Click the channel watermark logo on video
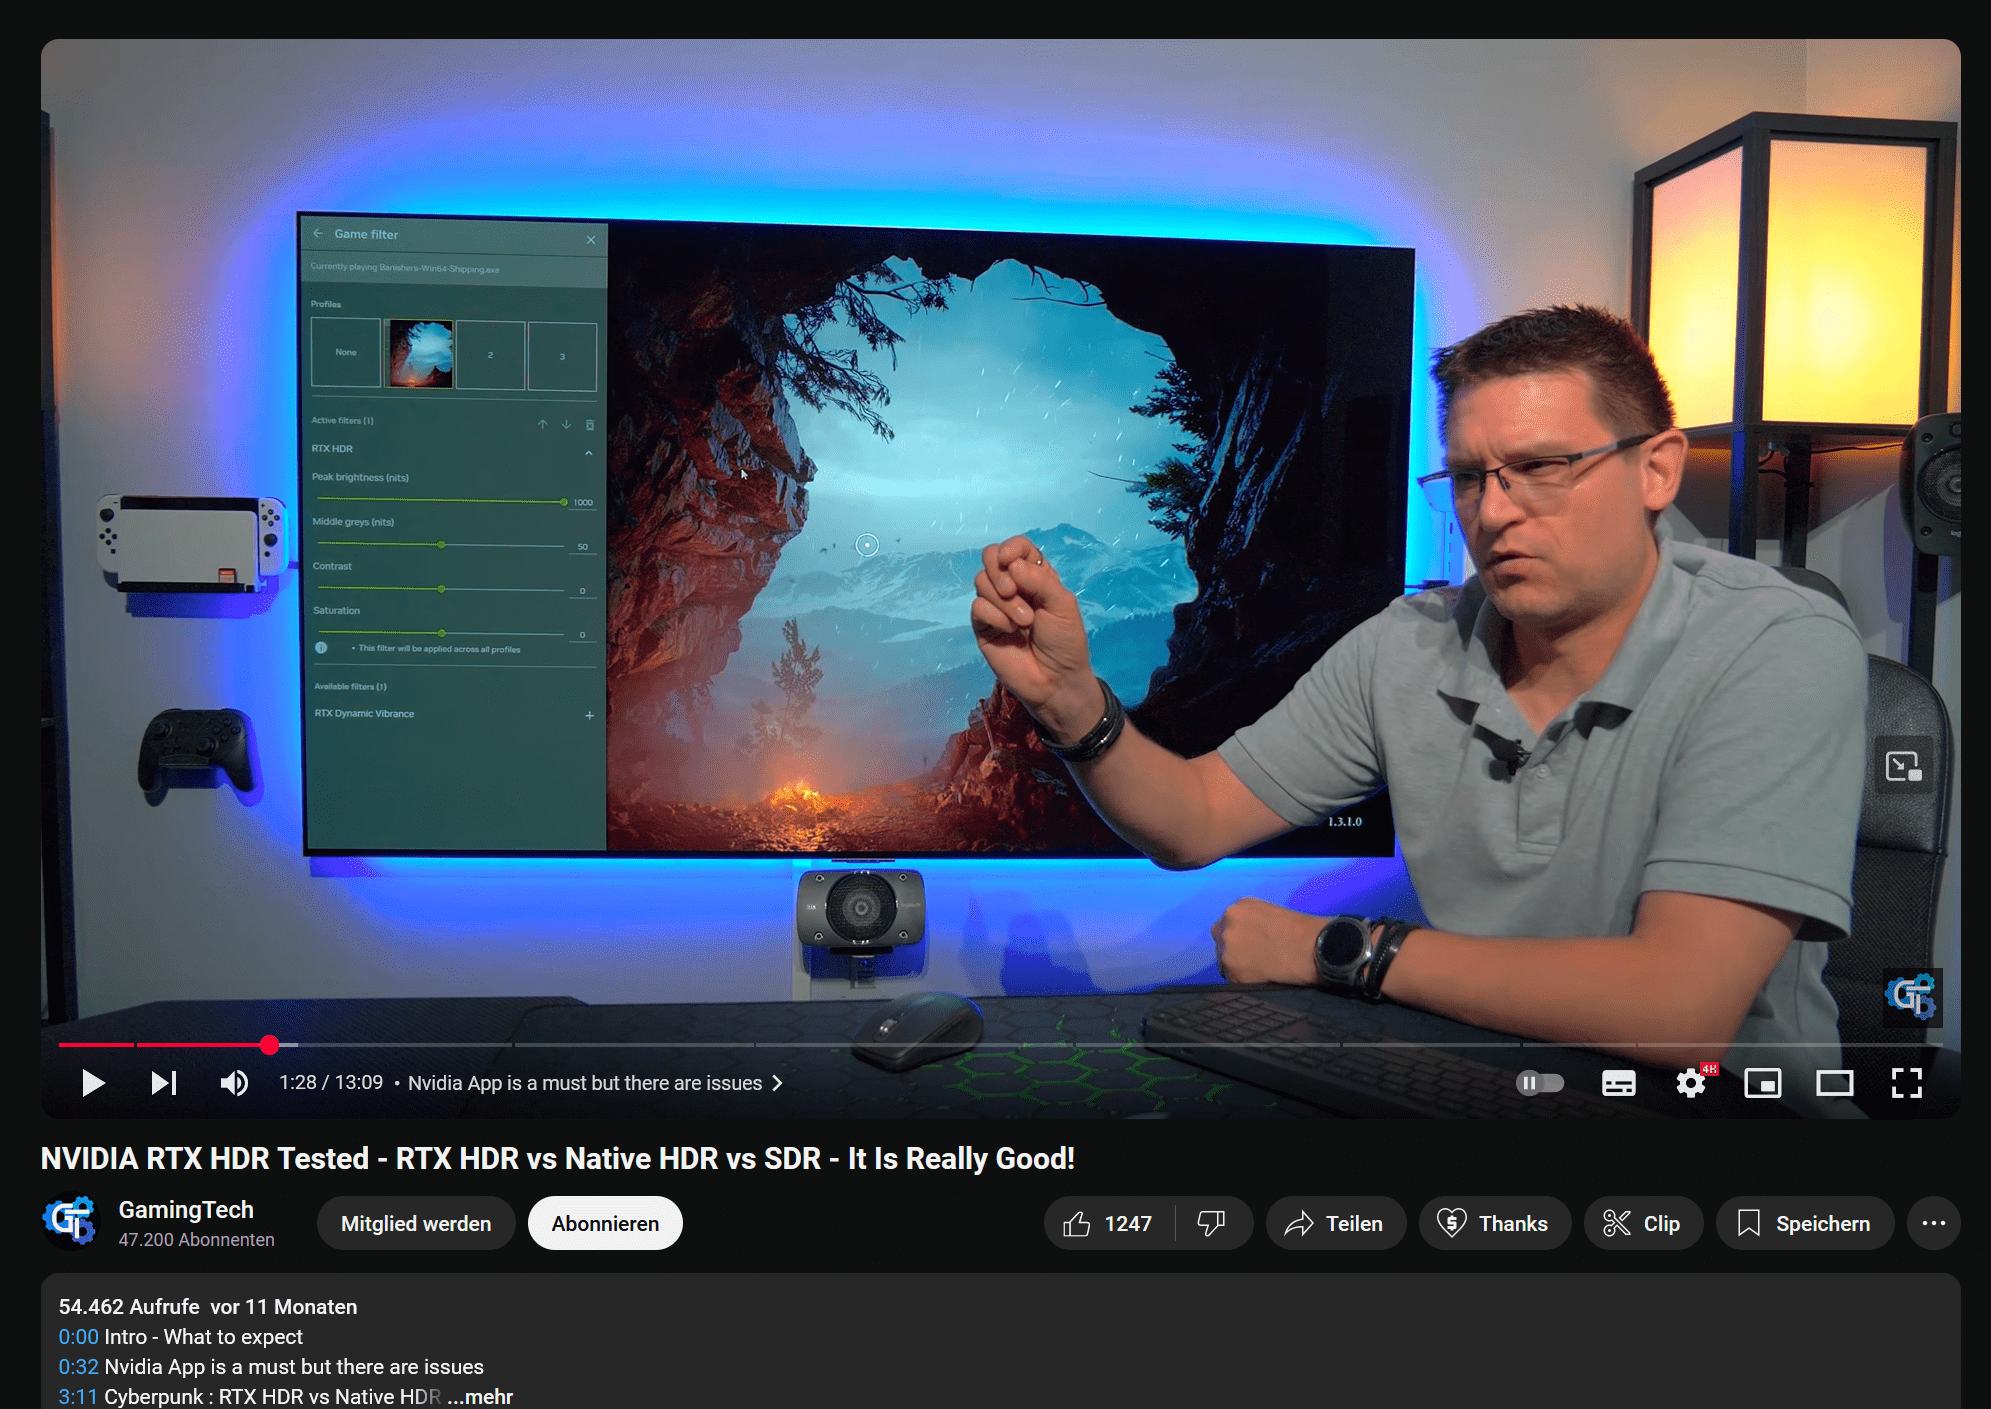Screen dimensions: 1991x1409 [x=1912, y=997]
